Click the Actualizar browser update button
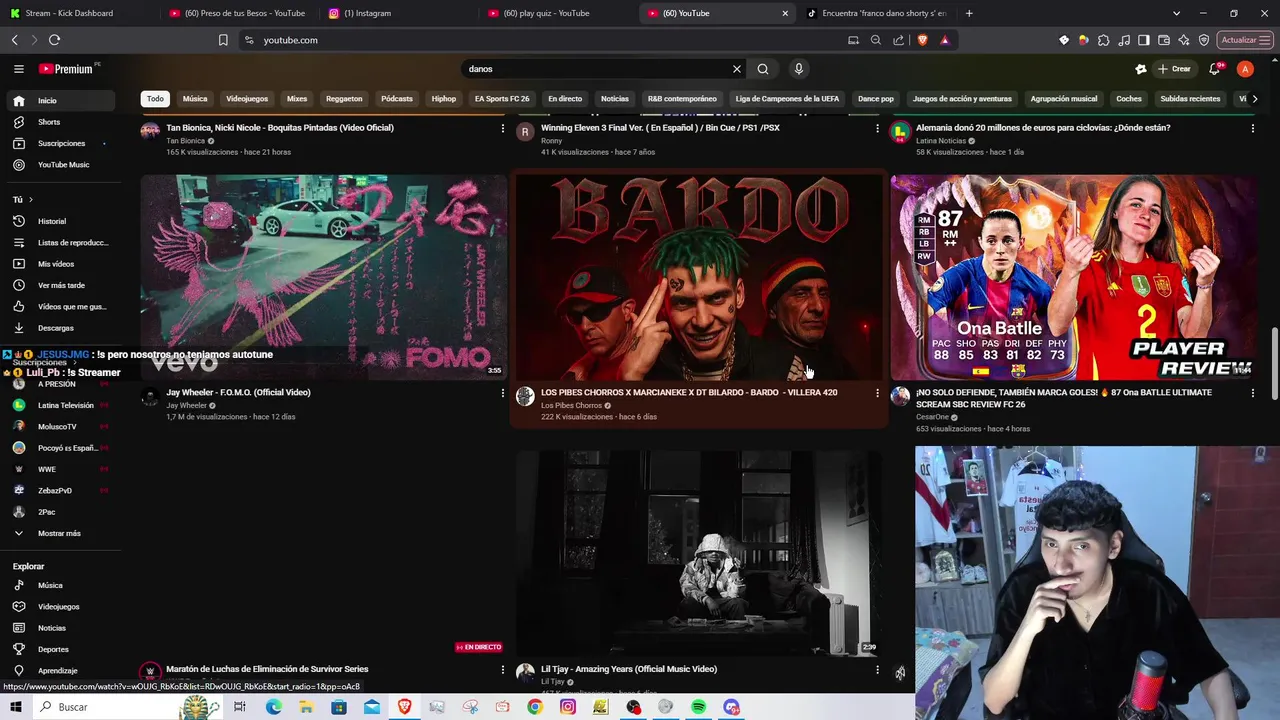Image resolution: width=1280 pixels, height=720 pixels. pos(1245,40)
